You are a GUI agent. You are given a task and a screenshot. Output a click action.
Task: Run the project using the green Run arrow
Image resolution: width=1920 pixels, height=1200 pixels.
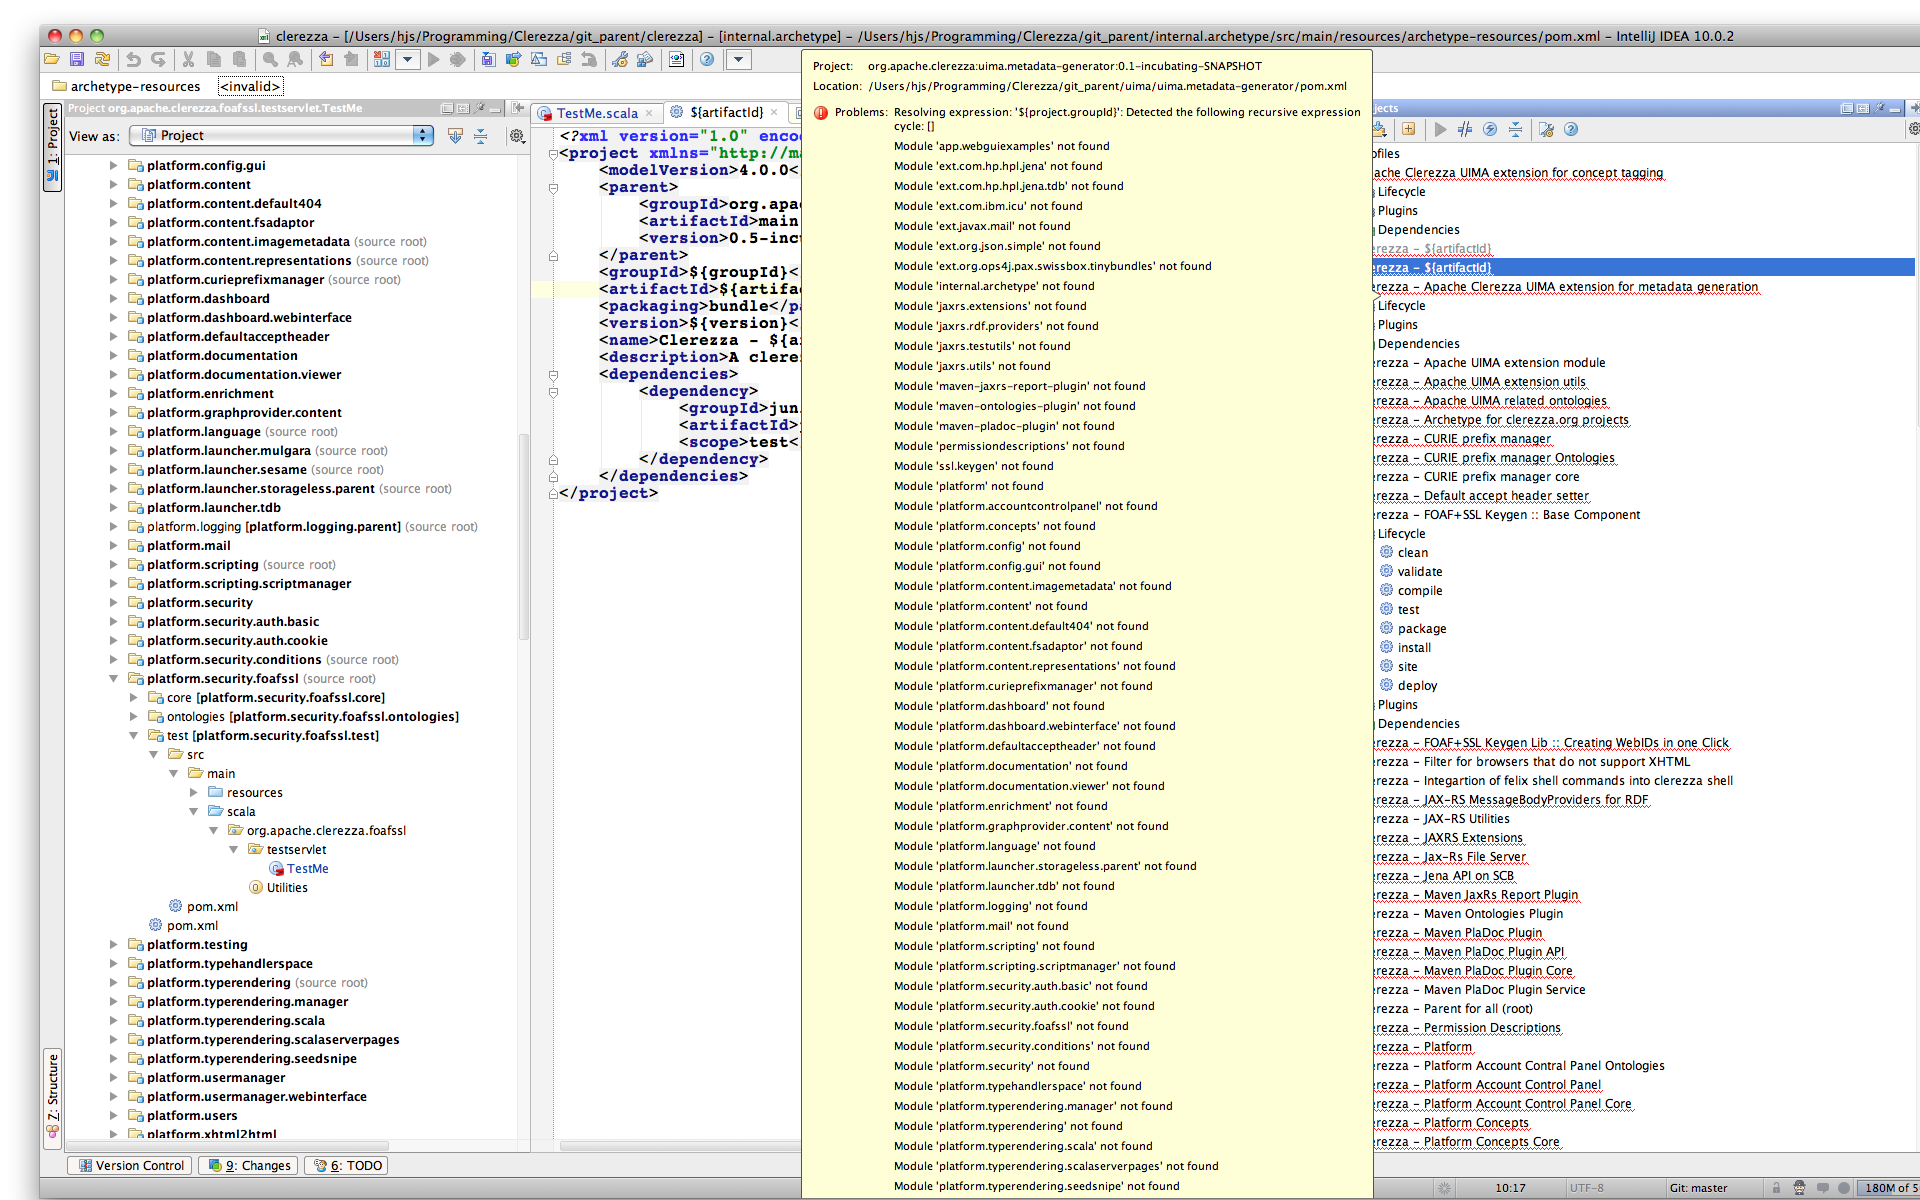point(434,59)
